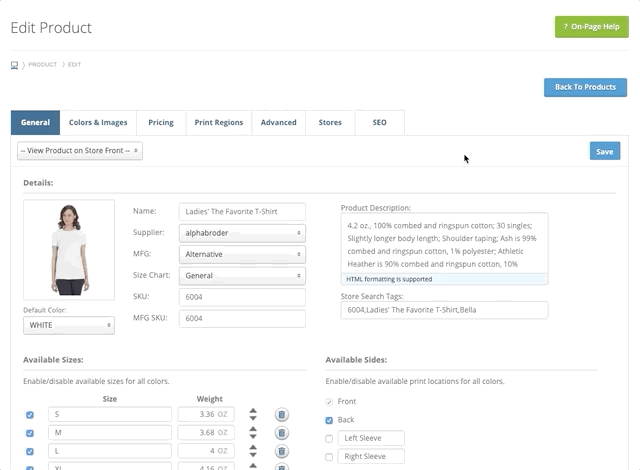Move size L down with arrow
The height and width of the screenshot is (470, 640).
(x=253, y=455)
